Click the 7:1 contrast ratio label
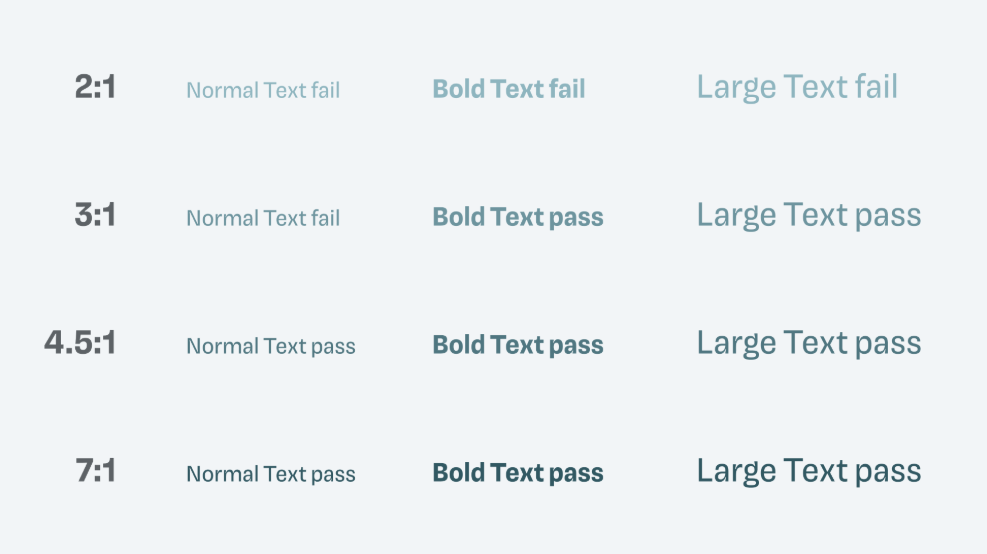This screenshot has width=987, height=554. pyautogui.click(x=95, y=470)
